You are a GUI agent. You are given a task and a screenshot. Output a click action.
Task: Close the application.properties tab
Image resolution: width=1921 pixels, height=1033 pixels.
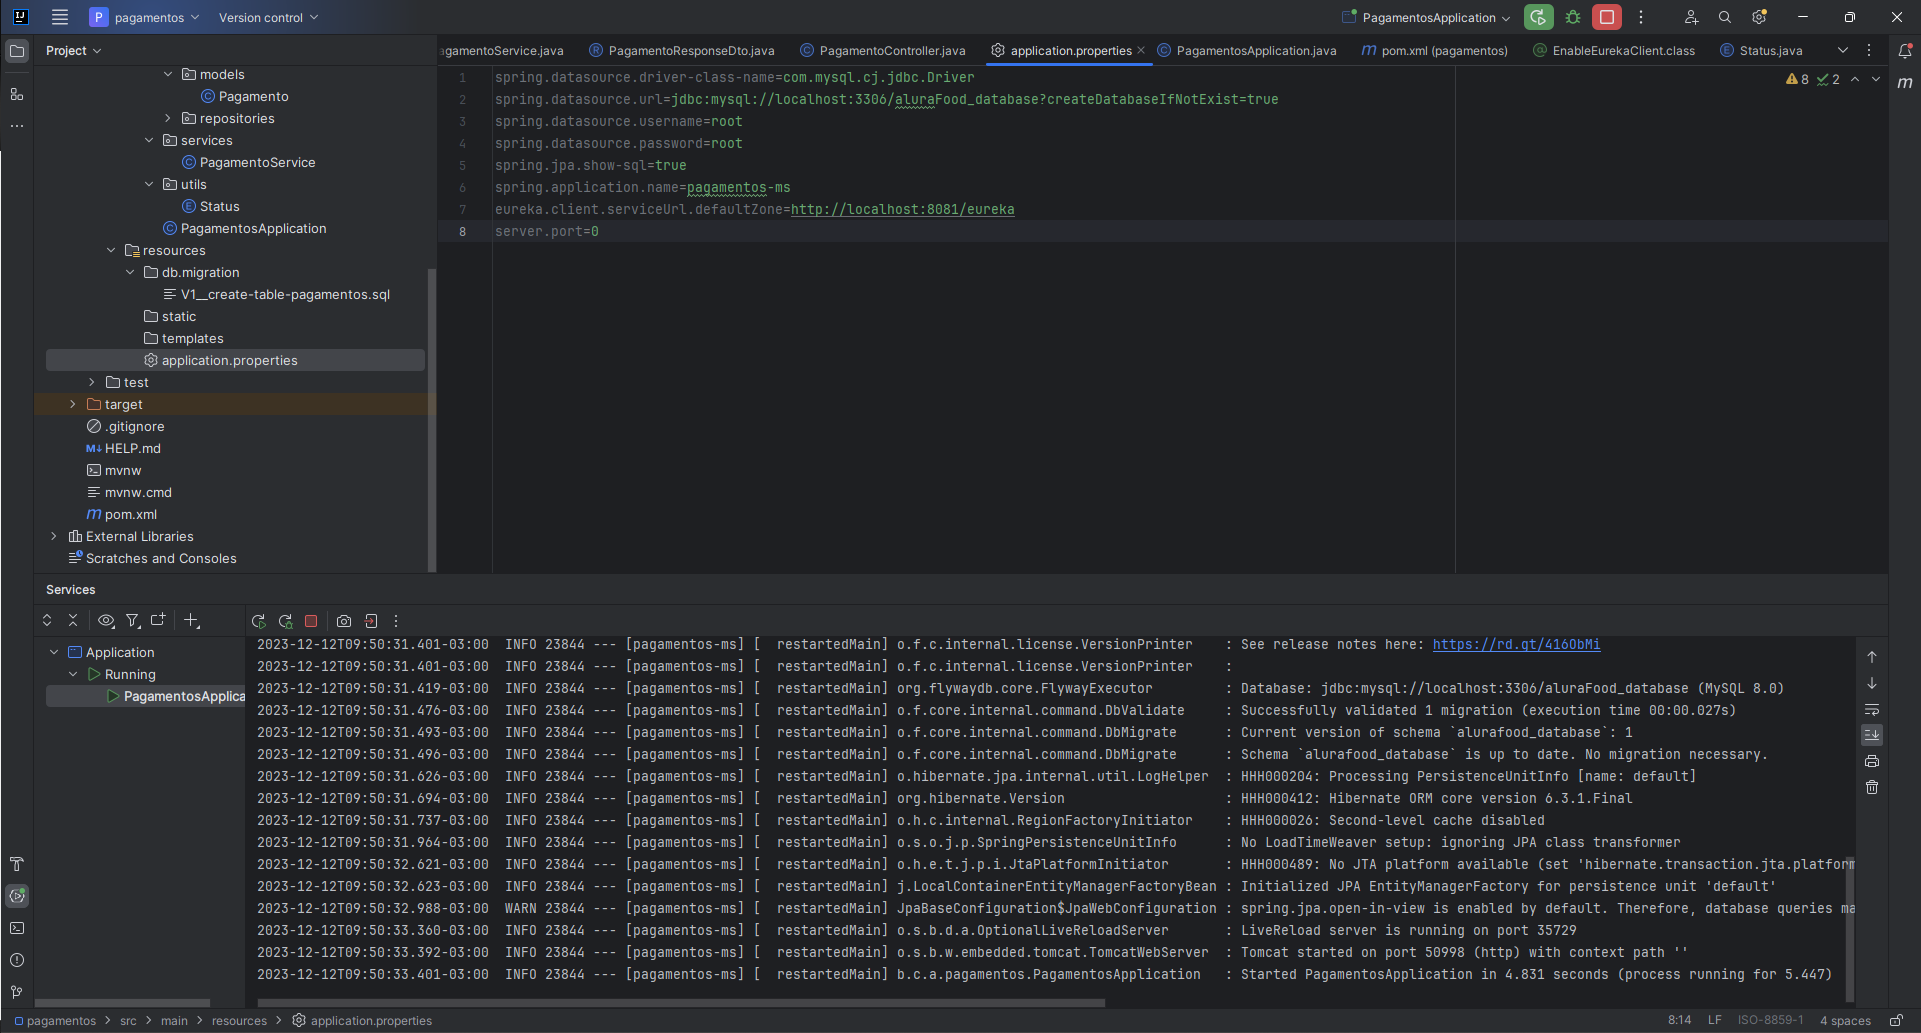[x=1141, y=50]
